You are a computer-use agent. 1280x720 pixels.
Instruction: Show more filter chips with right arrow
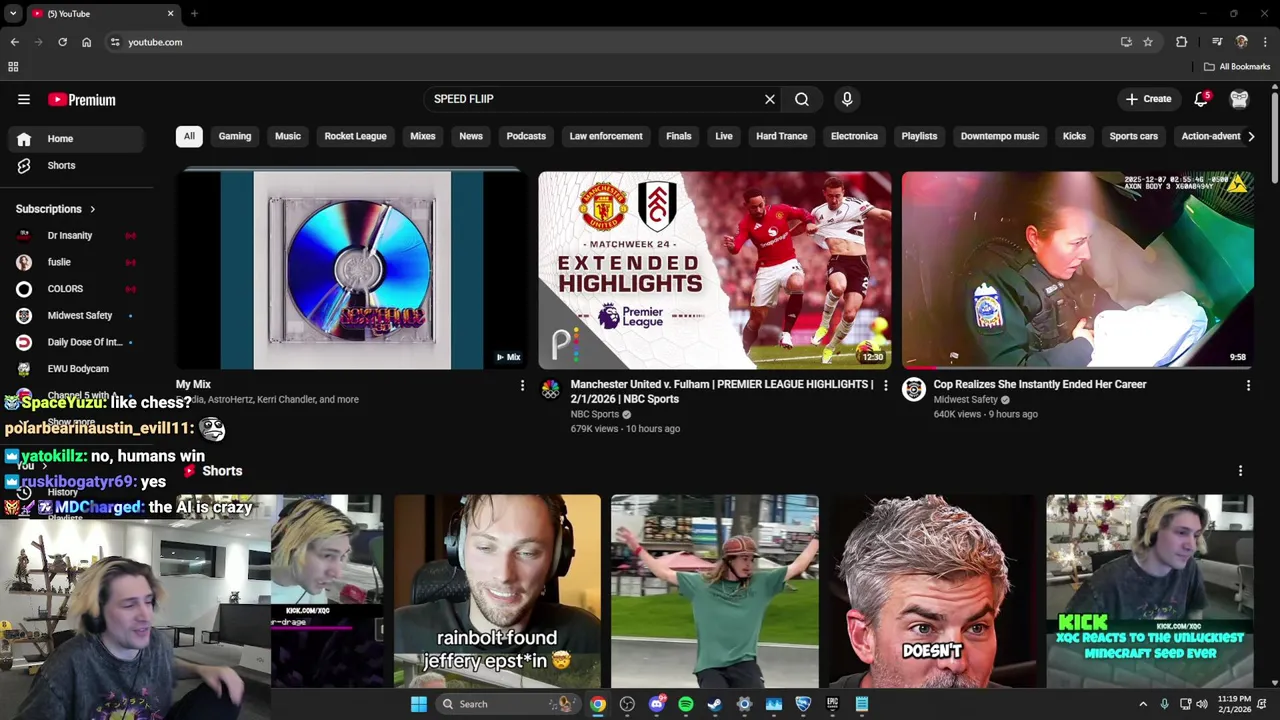click(x=1250, y=136)
